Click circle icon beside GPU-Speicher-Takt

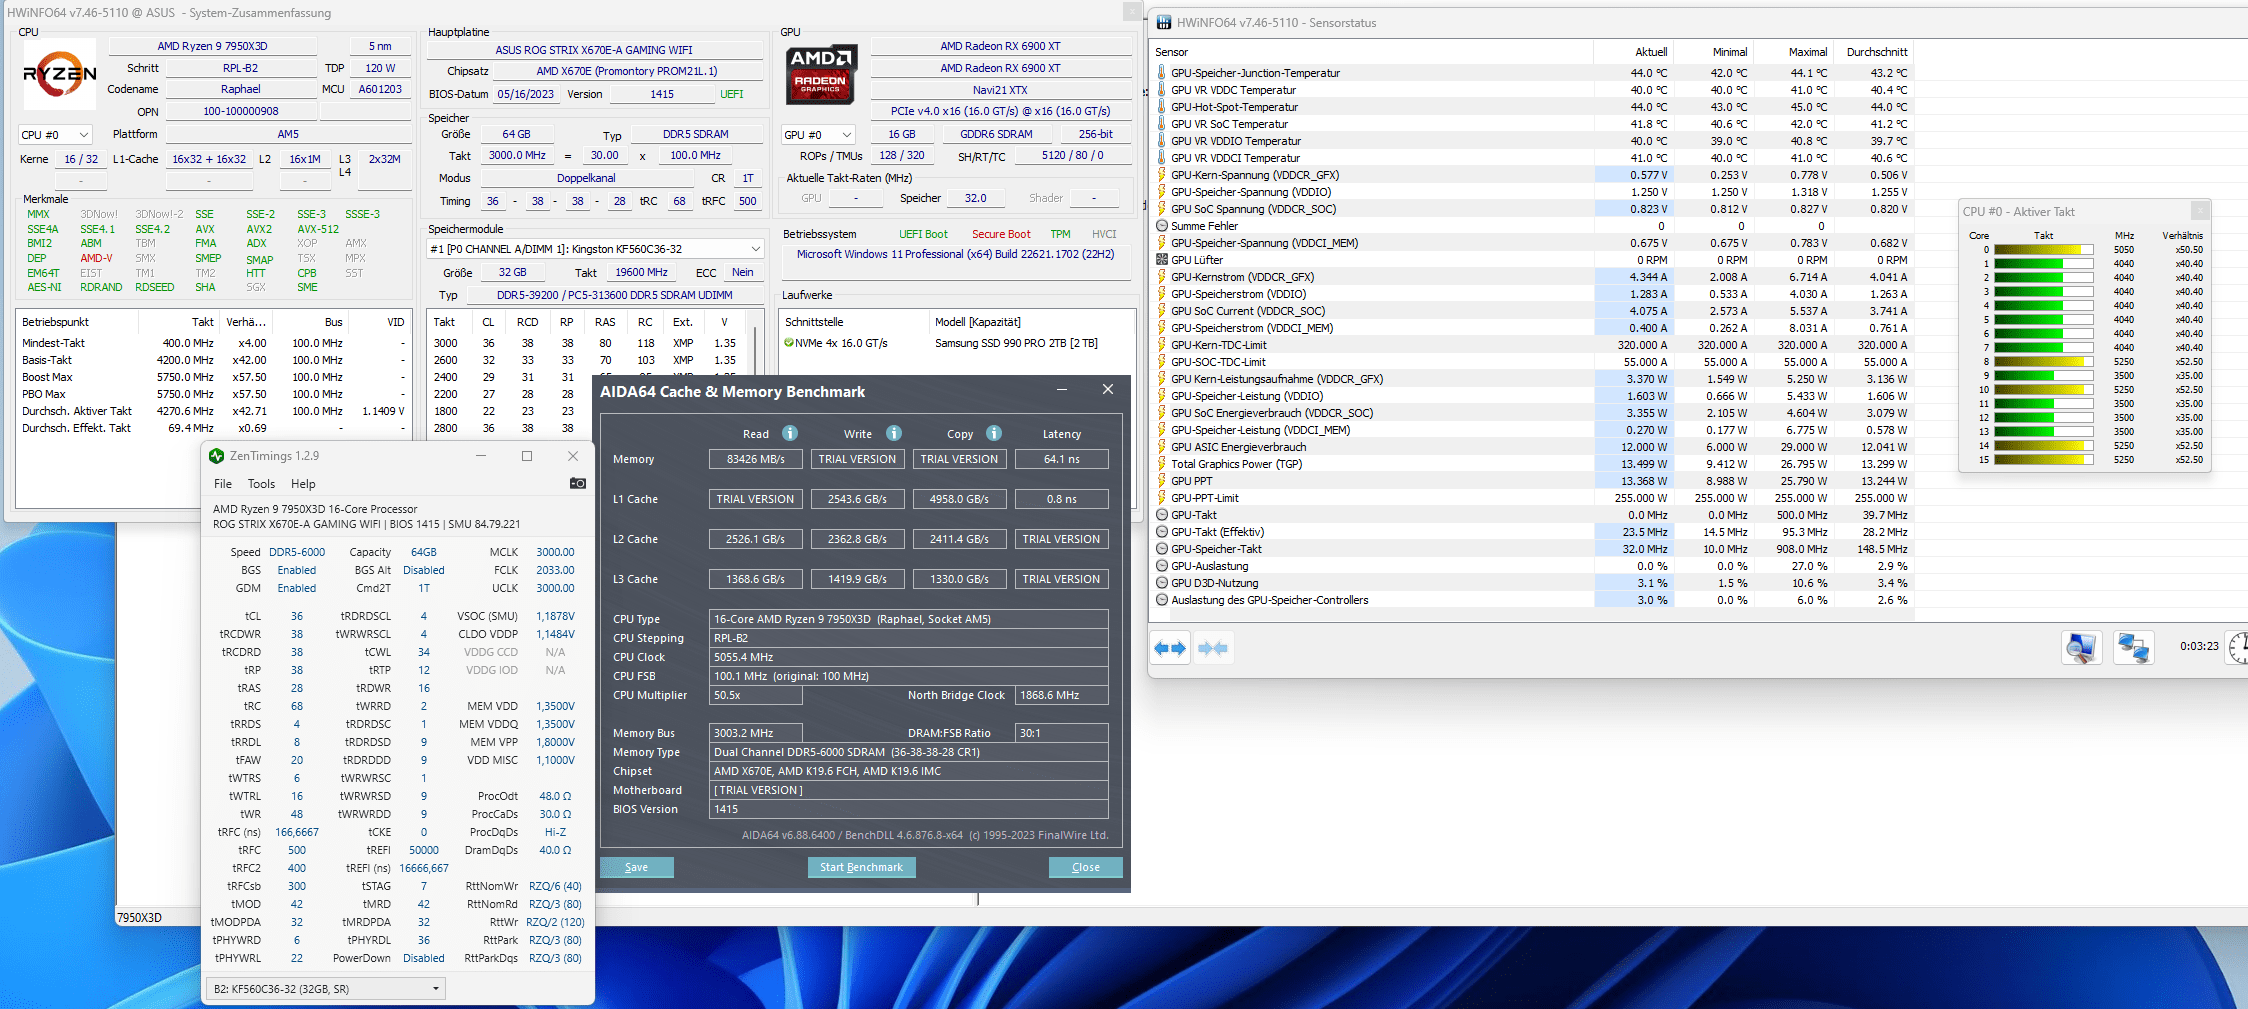[x=1161, y=549]
